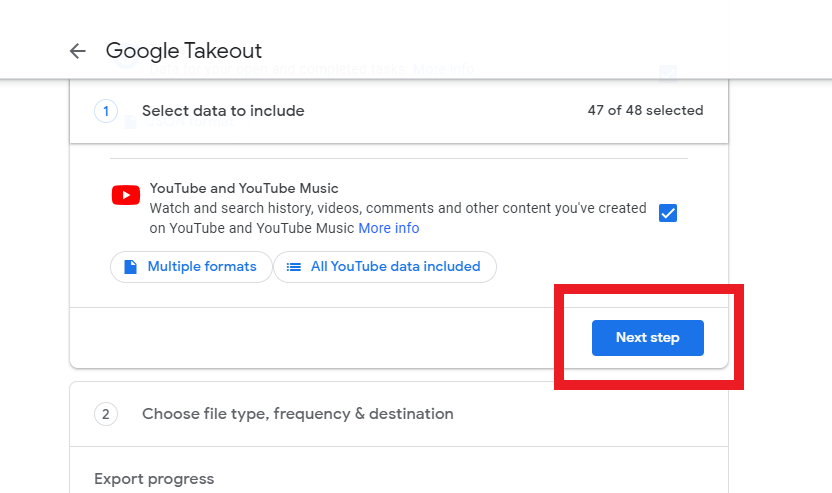832x493 pixels.
Task: Click the Watch and search history description text
Action: [398, 218]
